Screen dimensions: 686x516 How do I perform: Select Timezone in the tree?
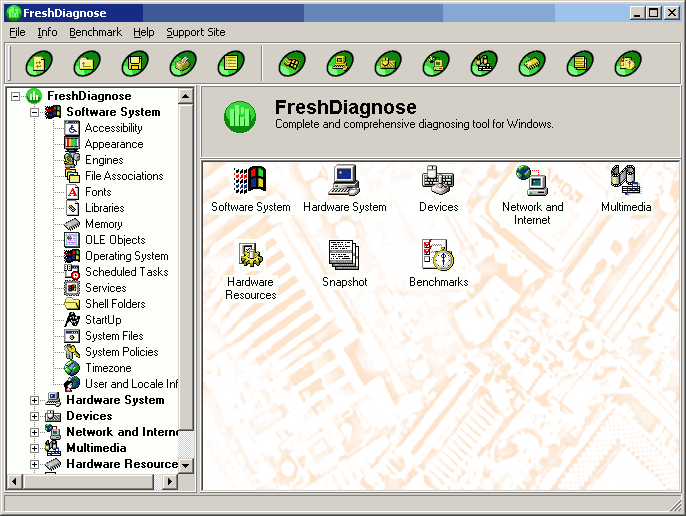click(x=108, y=368)
